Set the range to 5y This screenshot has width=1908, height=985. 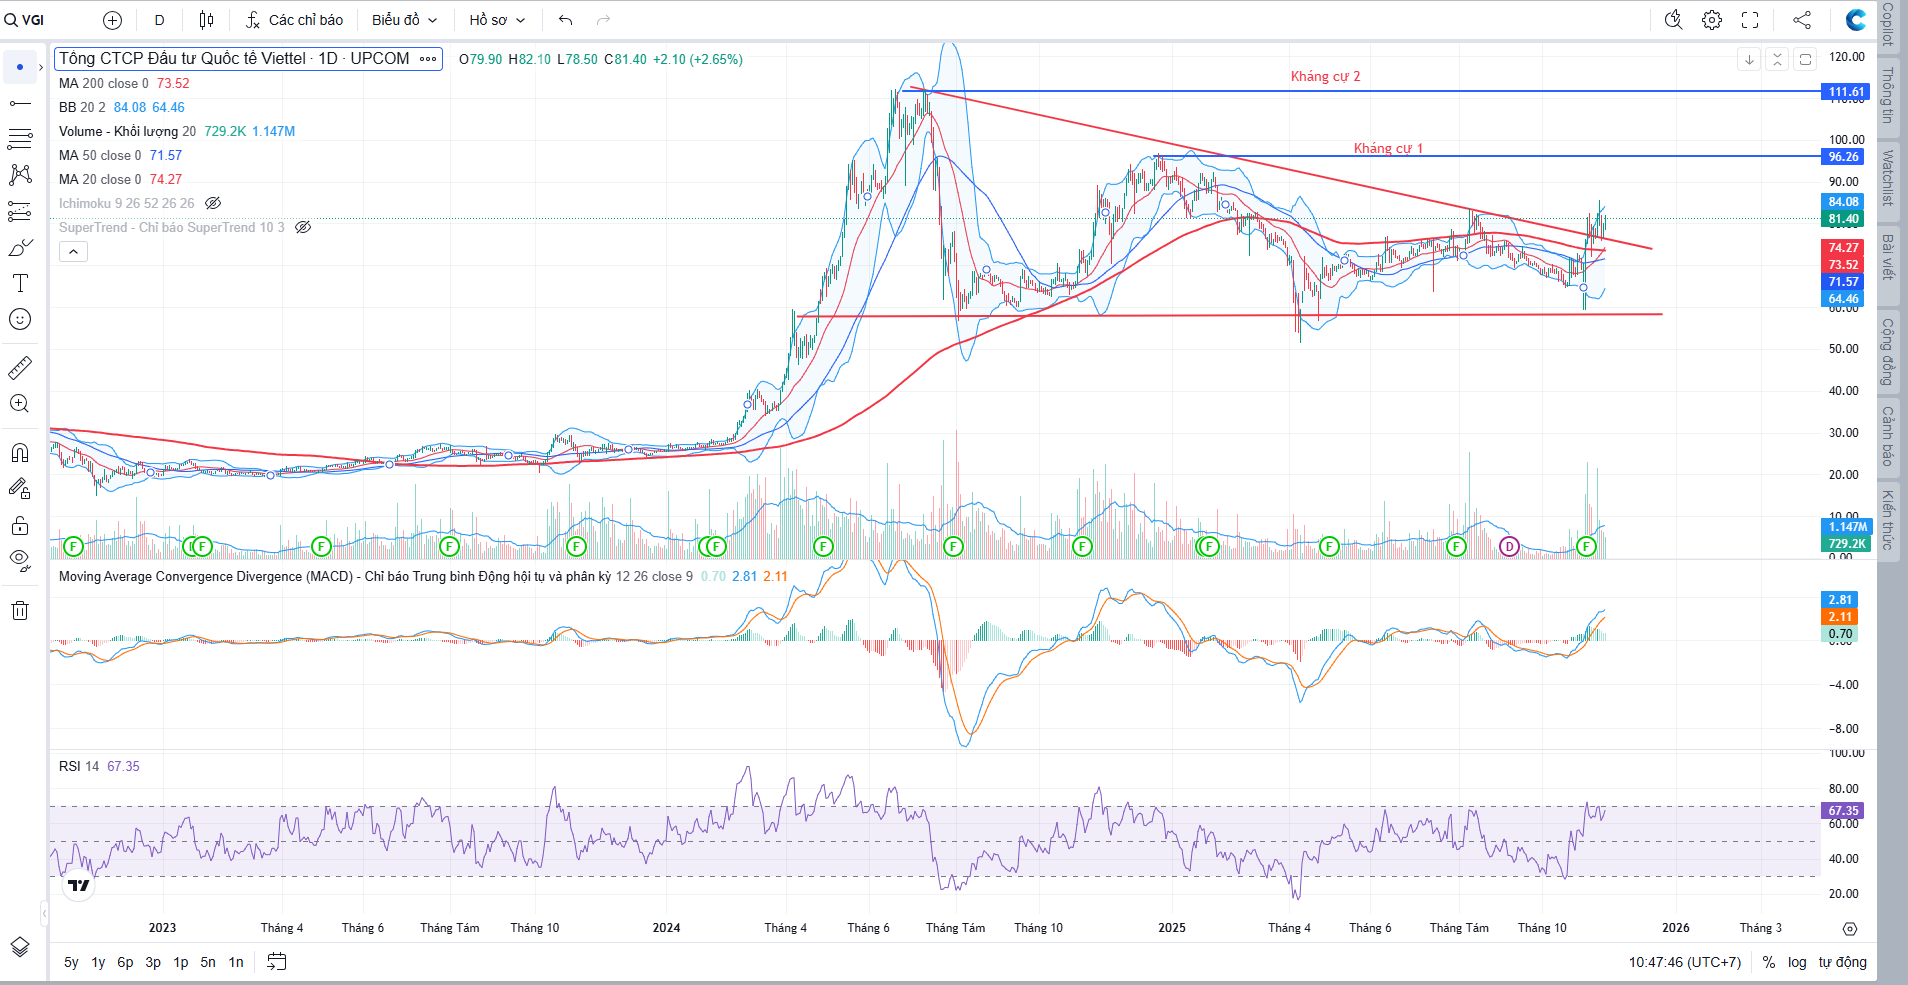(x=71, y=962)
